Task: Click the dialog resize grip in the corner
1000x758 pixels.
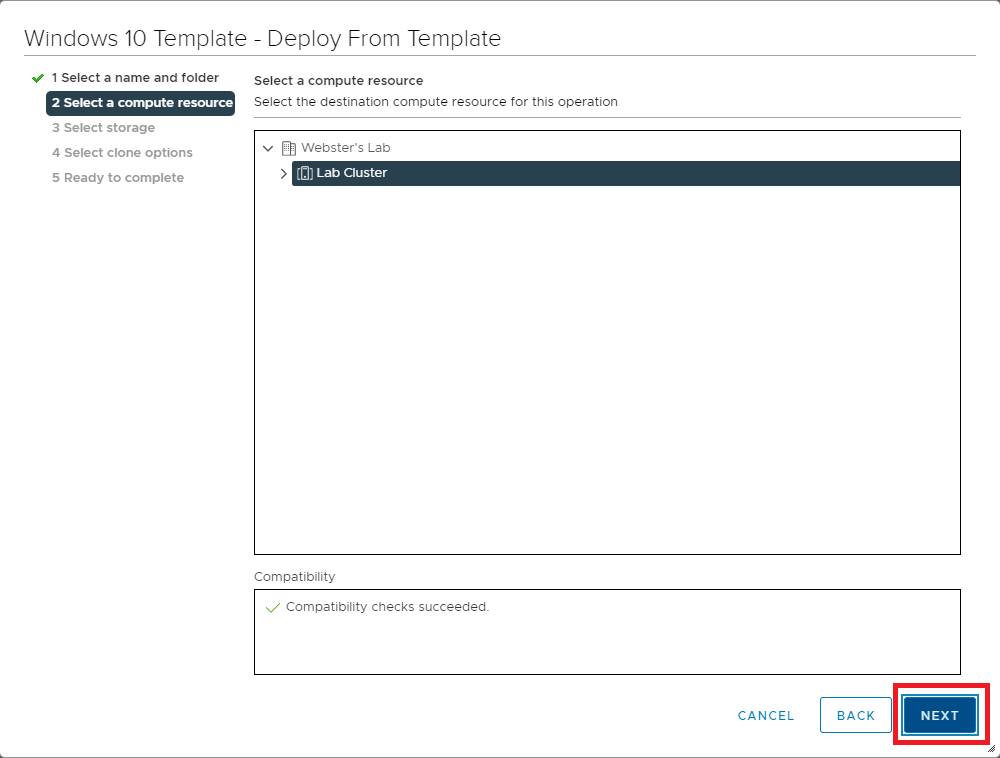Action: [990, 748]
